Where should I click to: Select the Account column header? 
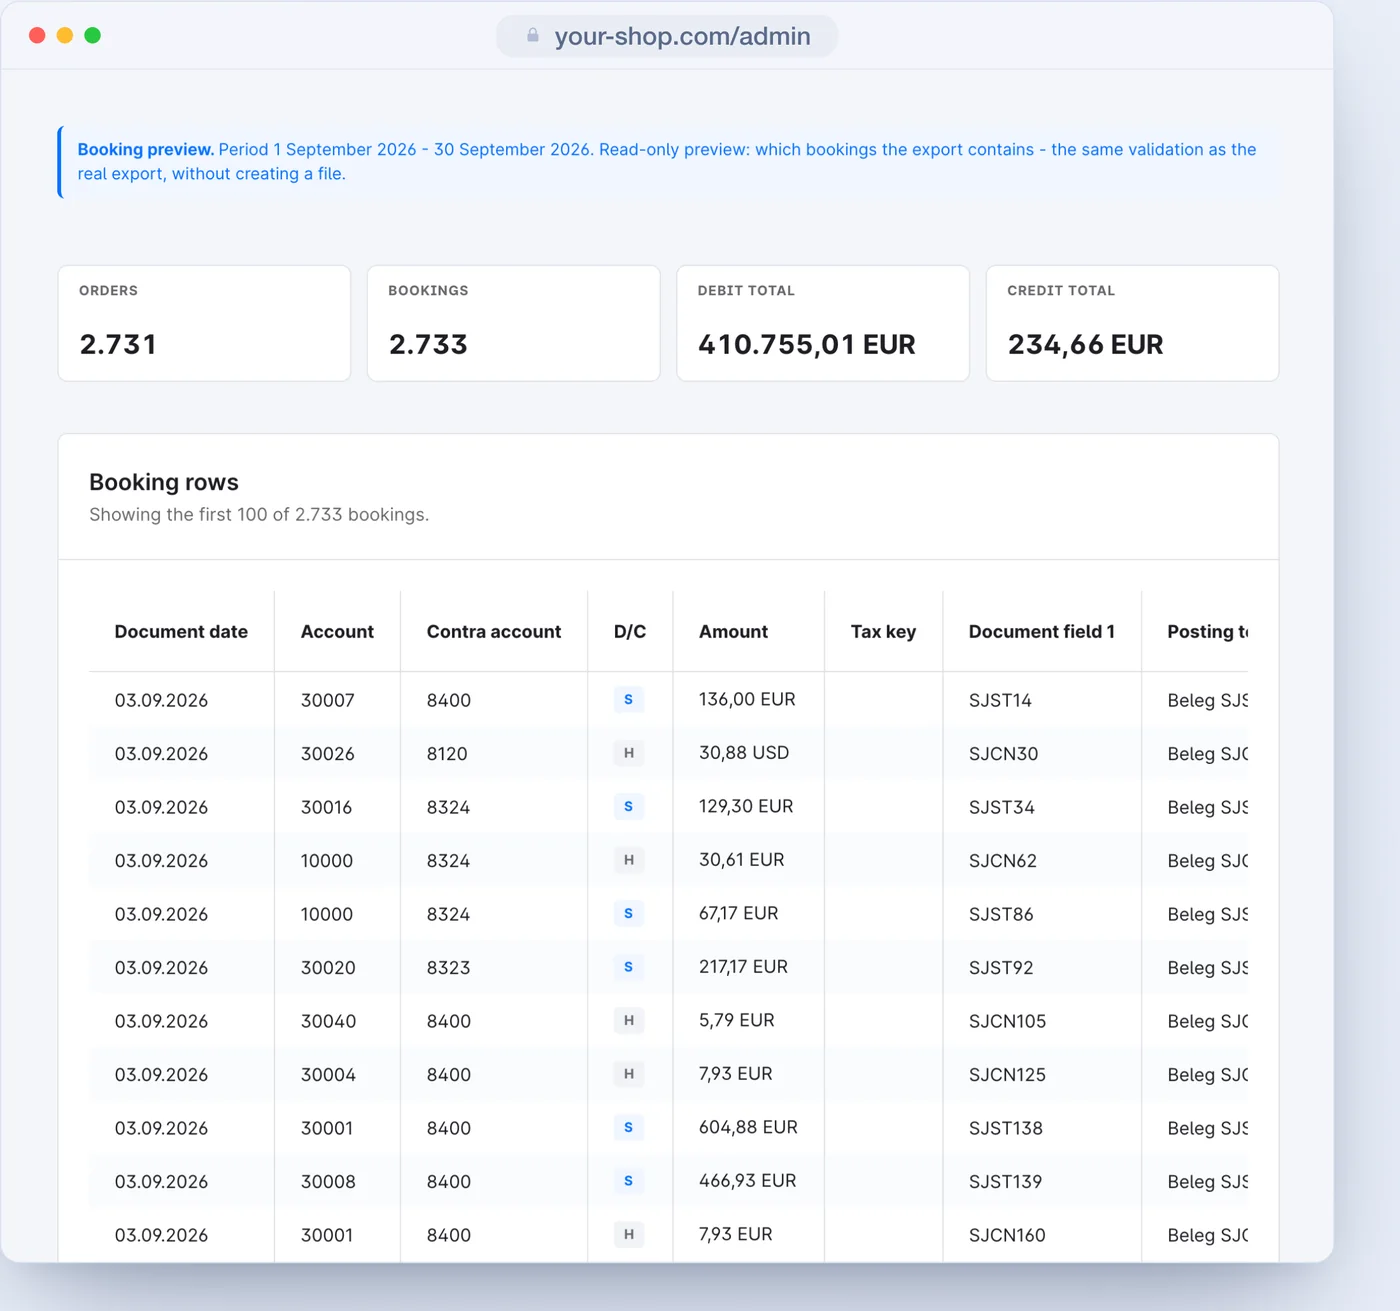tap(337, 632)
